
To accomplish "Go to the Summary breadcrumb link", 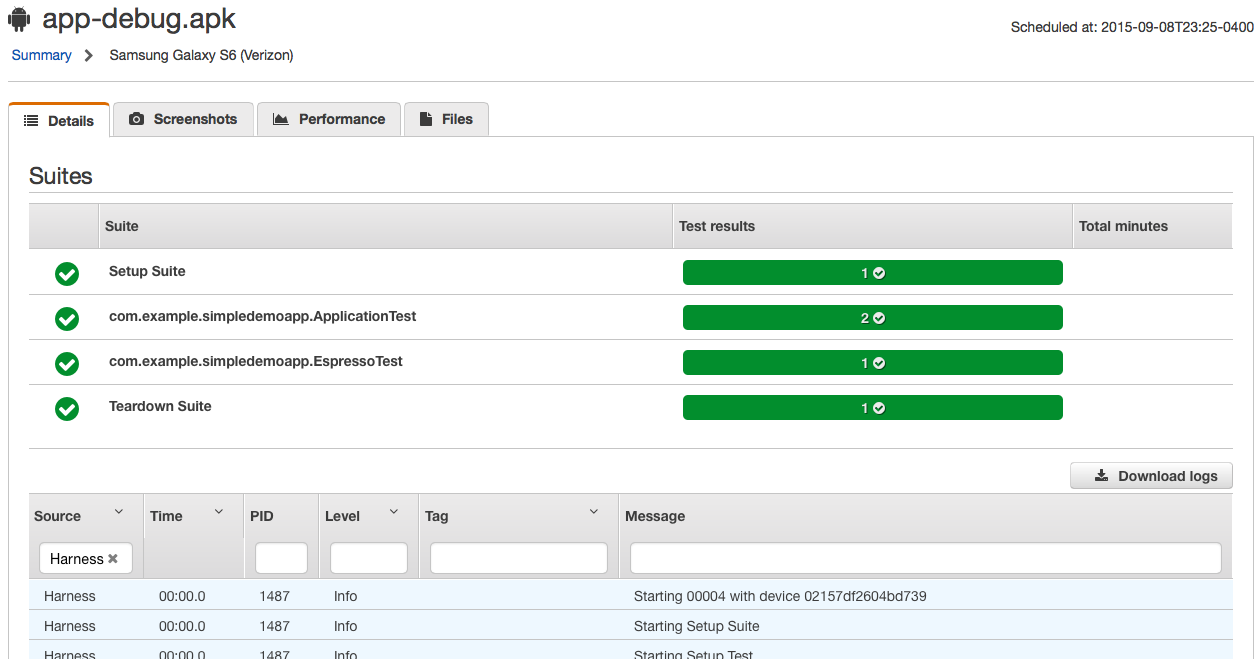I will tap(41, 56).
